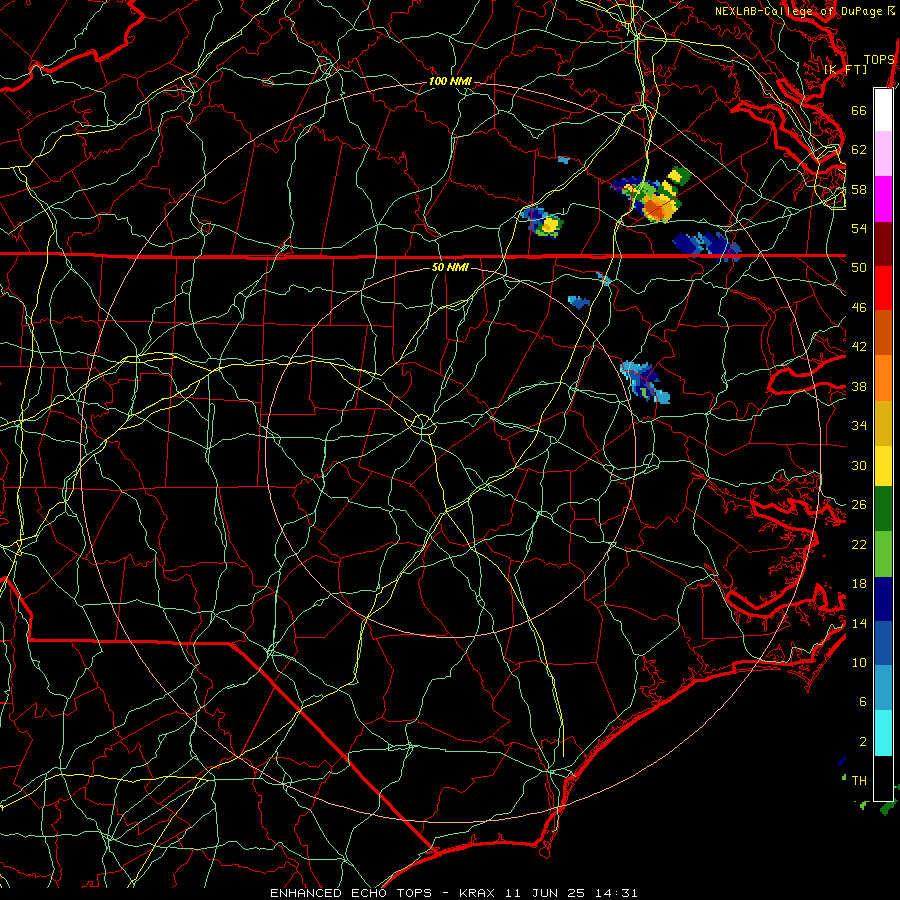The height and width of the screenshot is (900, 900).
Task: Click the TOPS K FT legend title
Action: click(x=859, y=64)
